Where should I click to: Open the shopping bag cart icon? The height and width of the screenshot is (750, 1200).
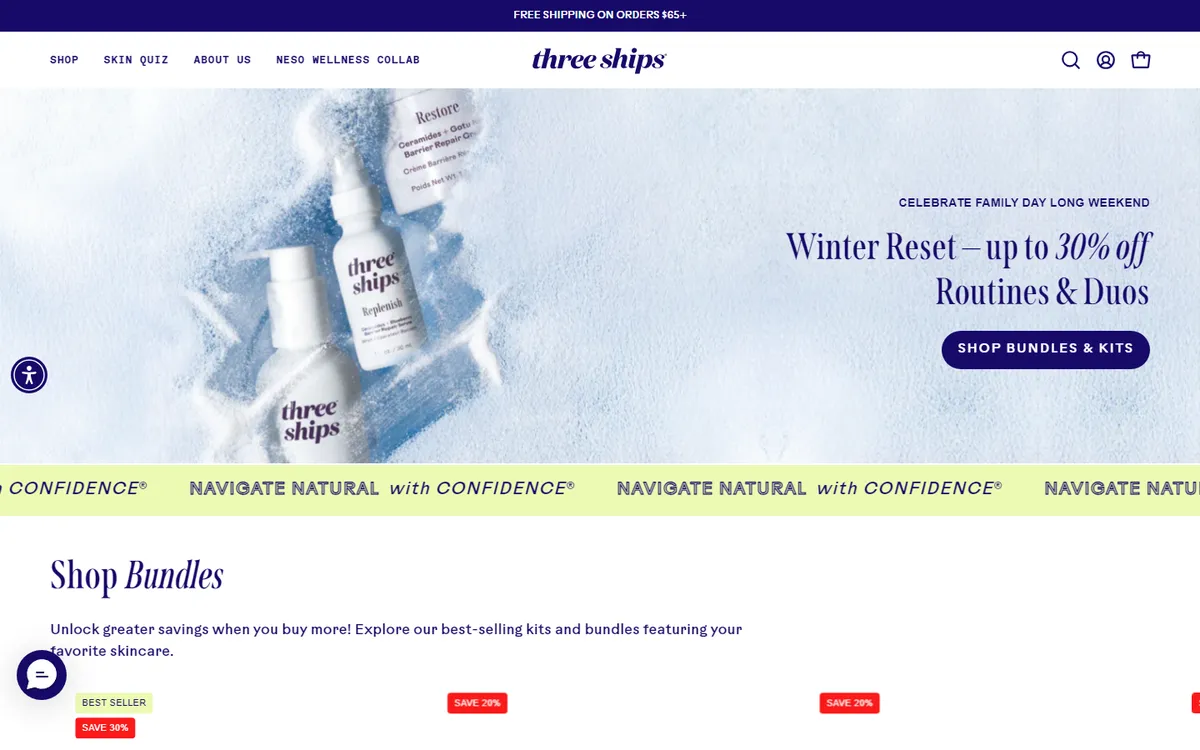click(1140, 60)
